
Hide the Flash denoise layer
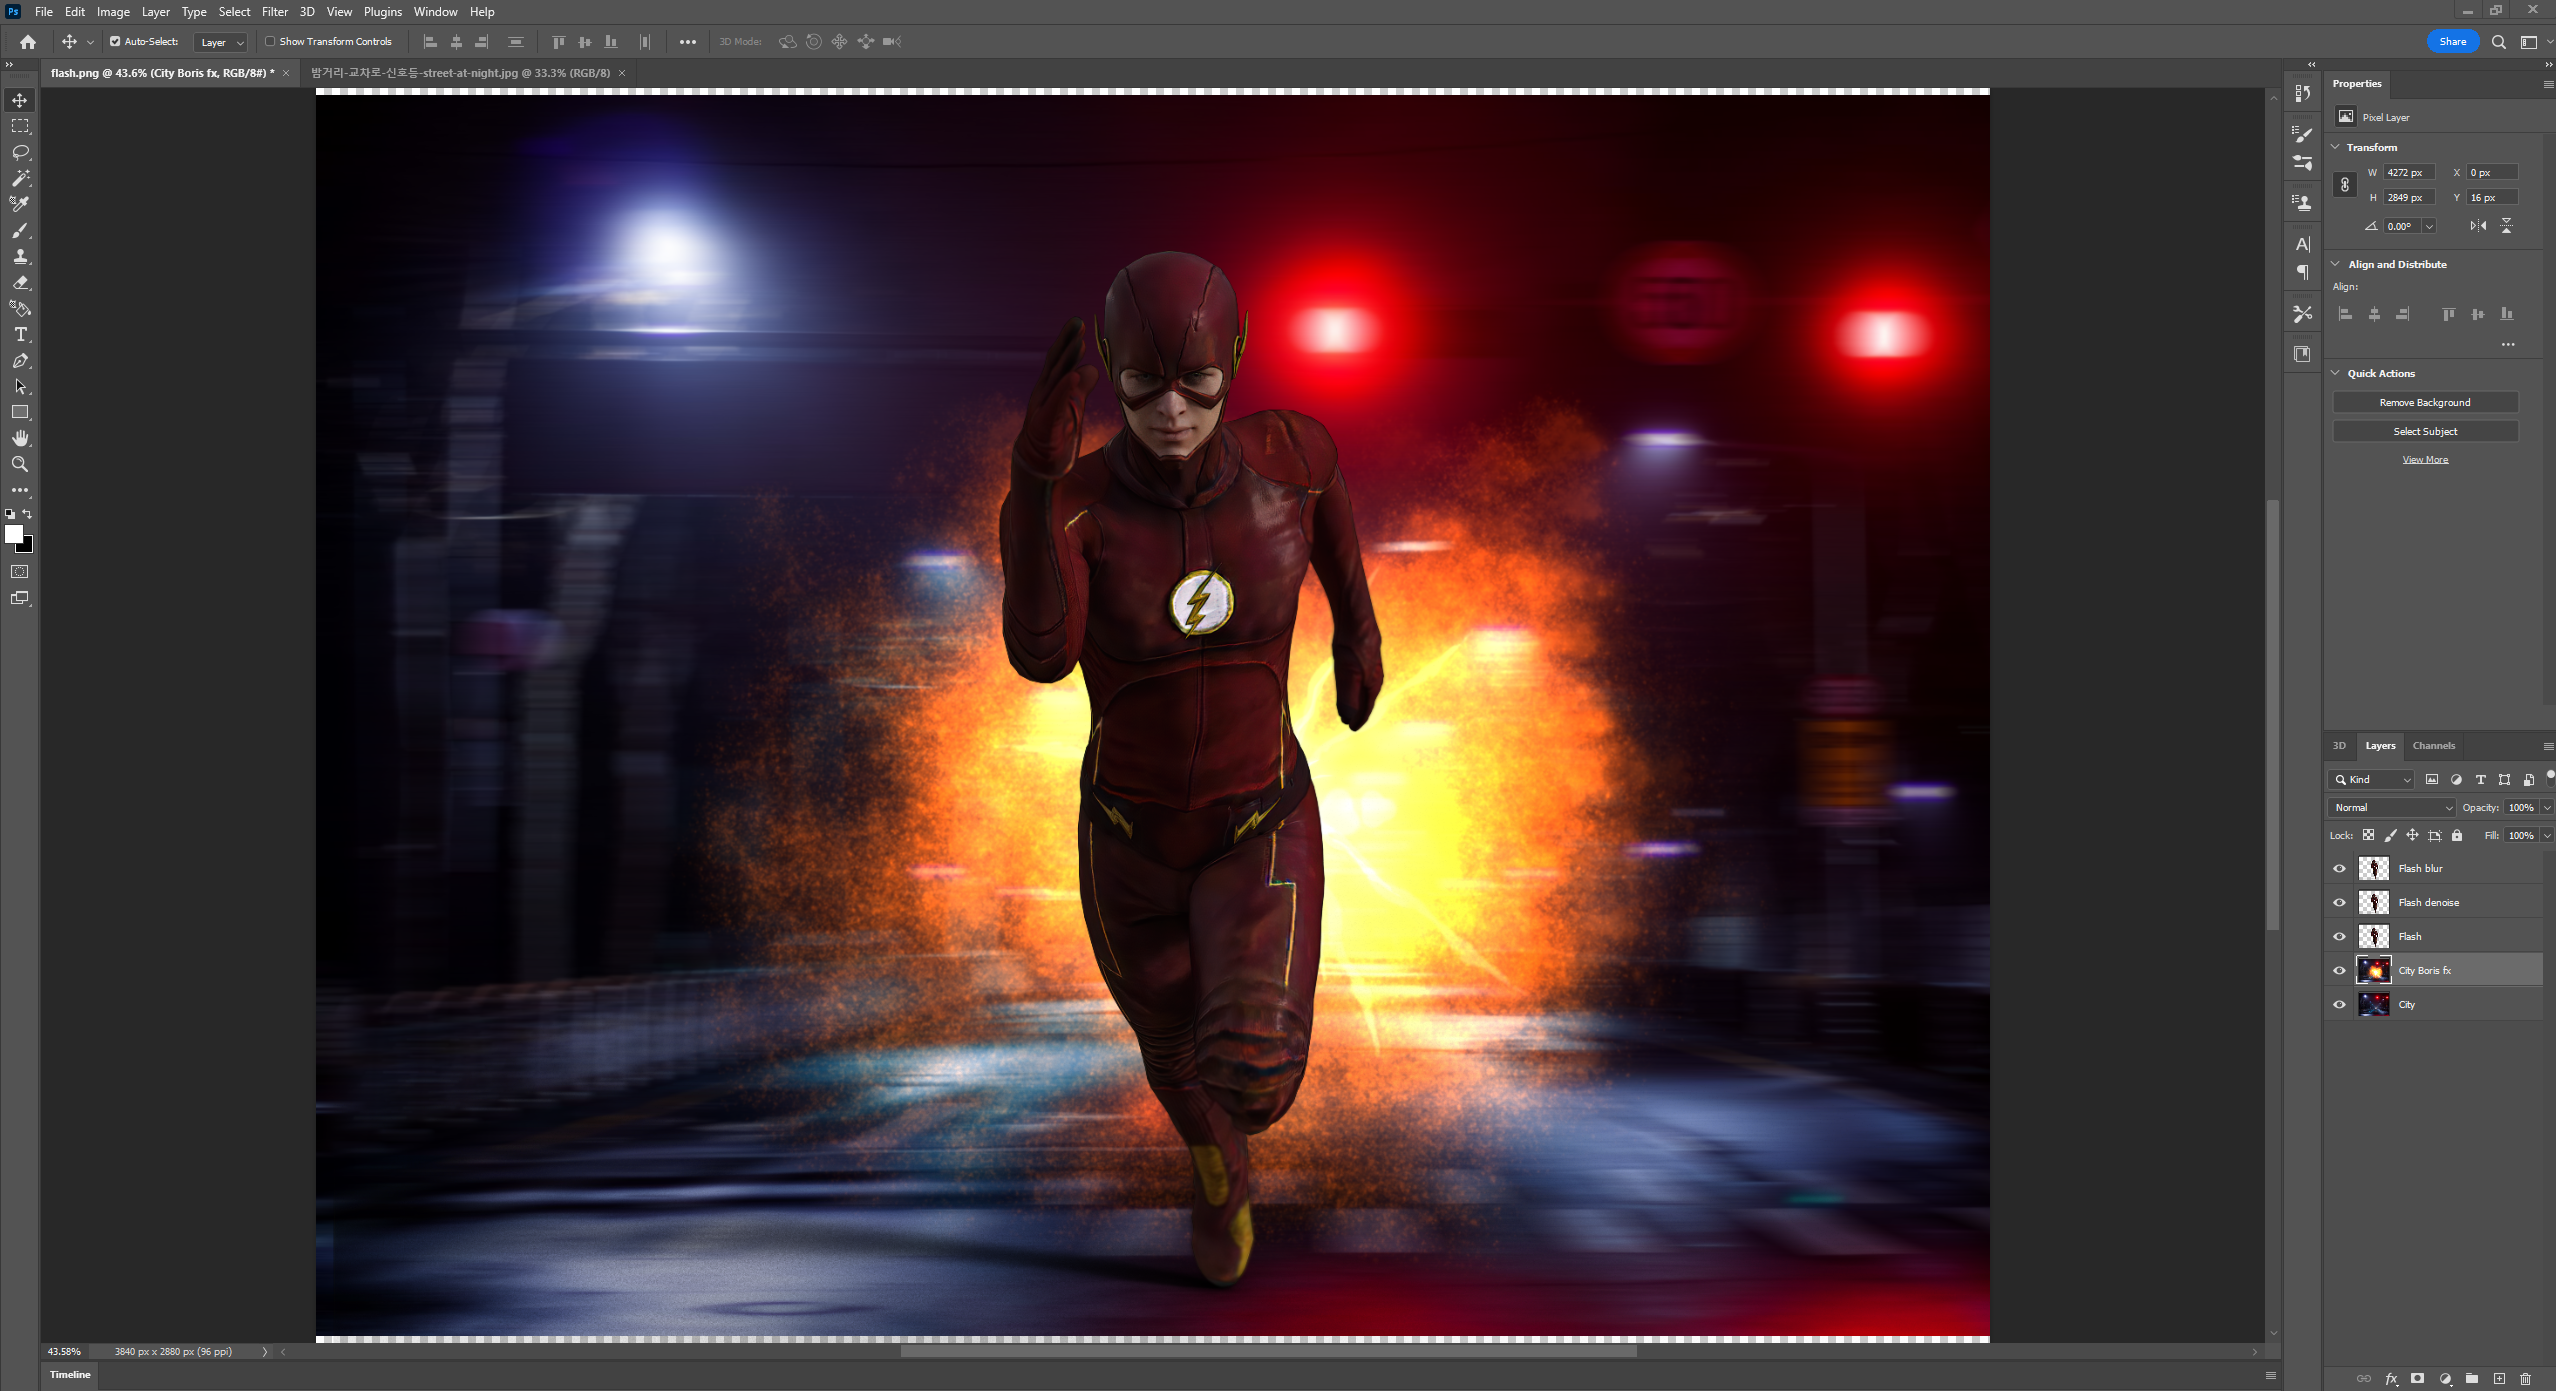(x=2339, y=903)
